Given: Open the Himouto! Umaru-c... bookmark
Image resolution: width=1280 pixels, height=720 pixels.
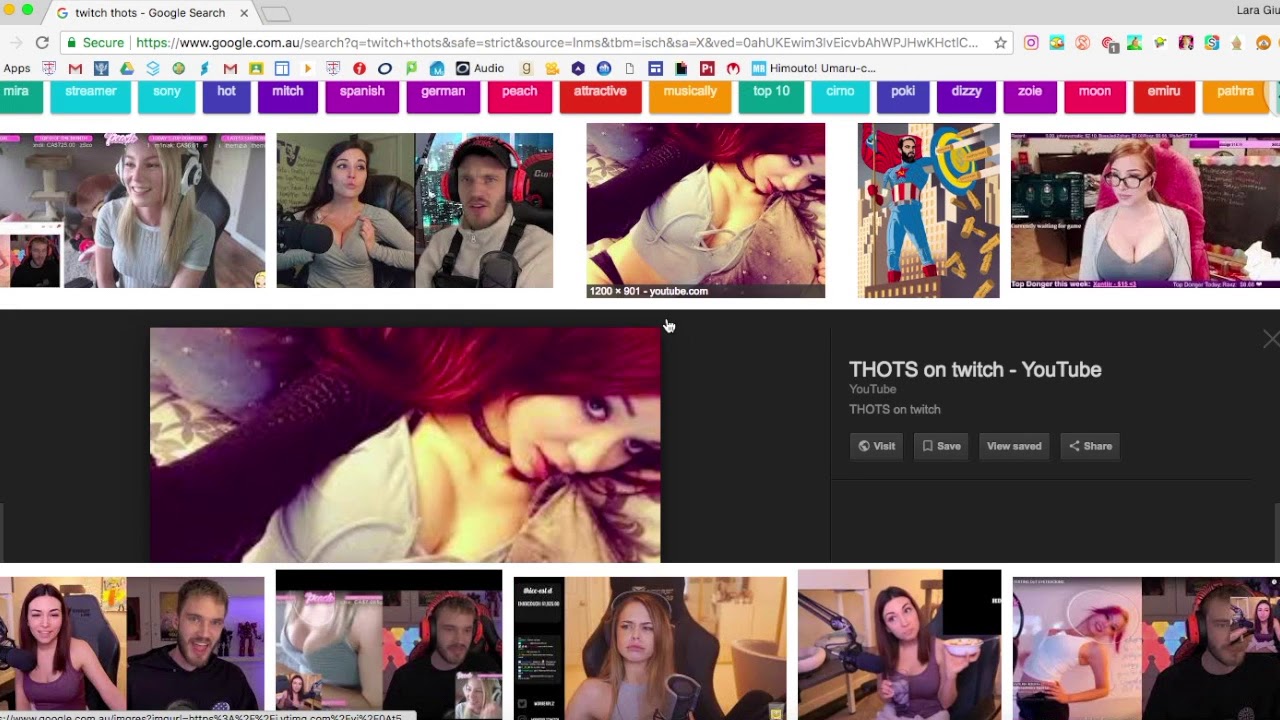Looking at the screenshot, I should pyautogui.click(x=813, y=68).
